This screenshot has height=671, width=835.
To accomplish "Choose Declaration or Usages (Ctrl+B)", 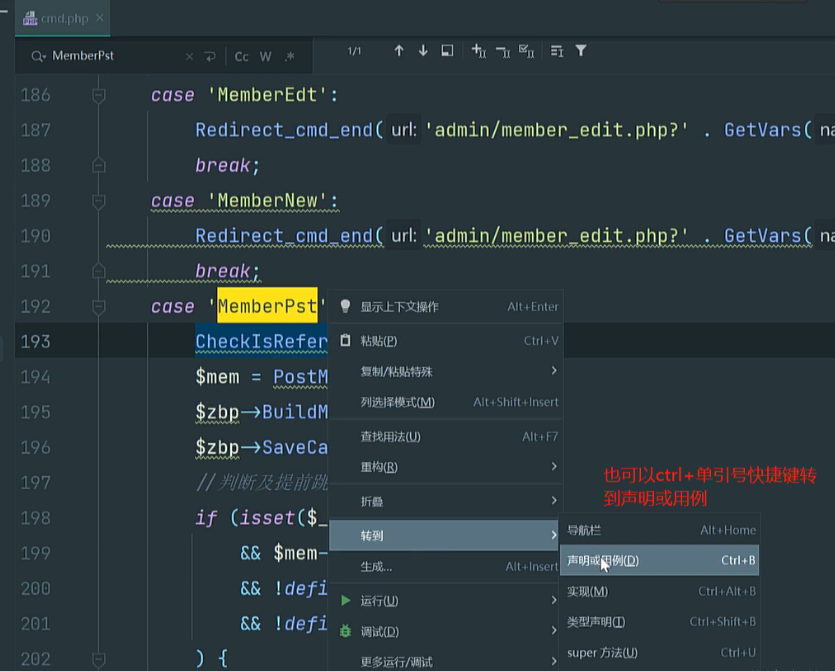I will pos(660,560).
